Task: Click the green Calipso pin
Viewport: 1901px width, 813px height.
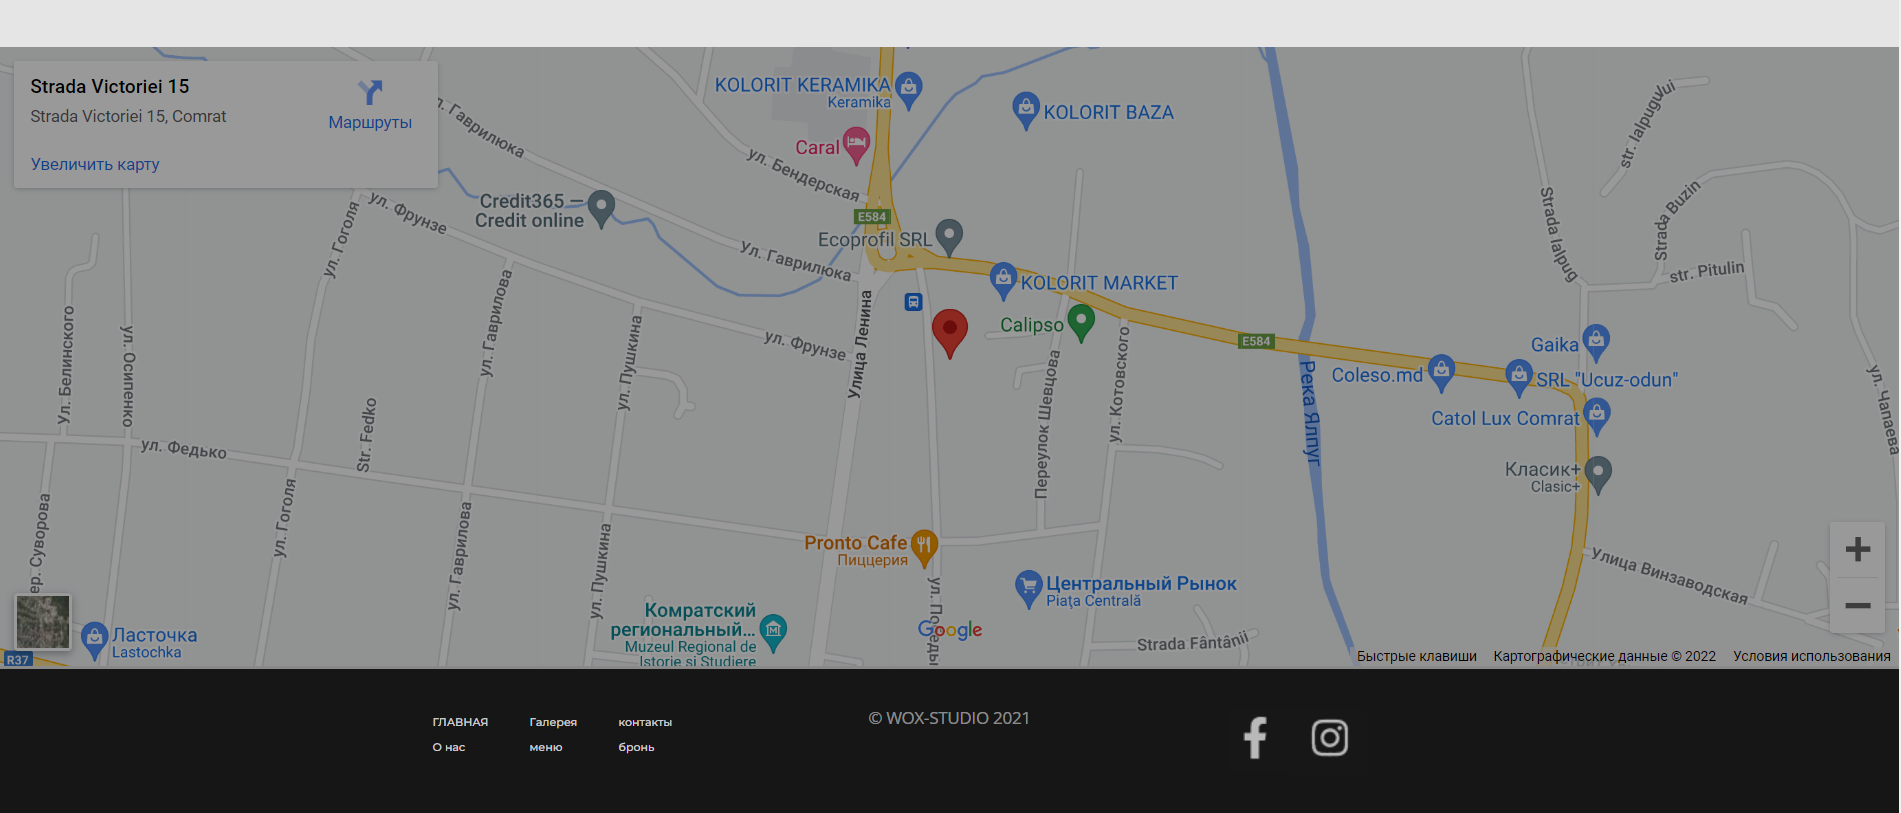Action: (1081, 323)
